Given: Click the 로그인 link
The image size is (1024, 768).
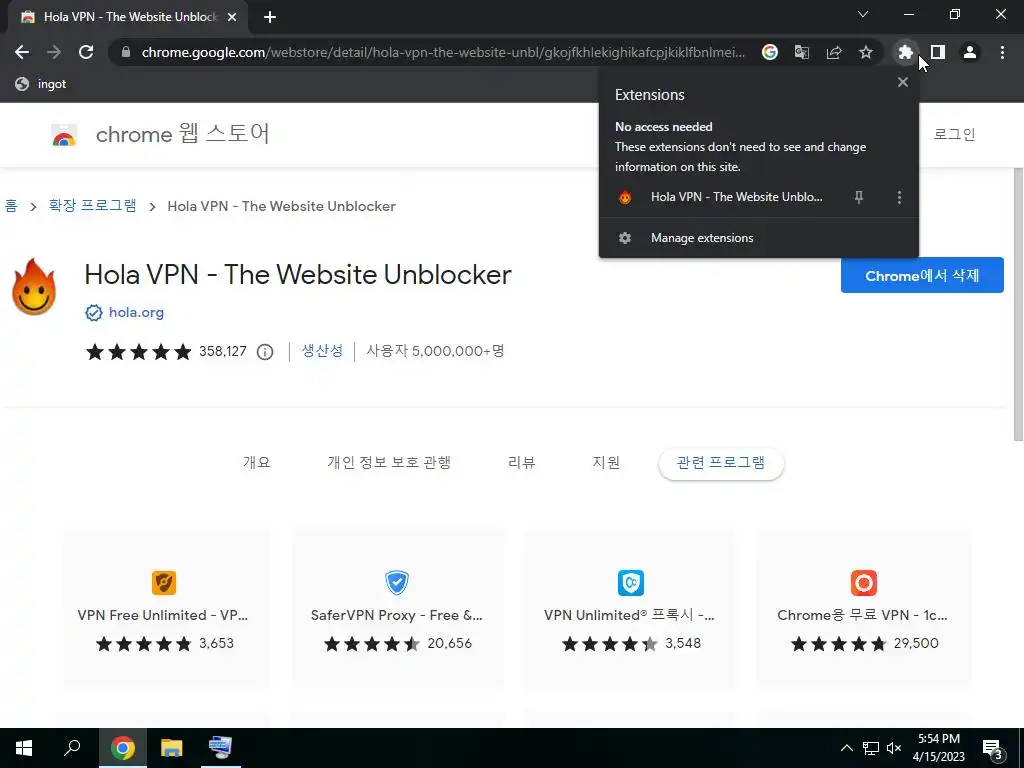Looking at the screenshot, I should 954,135.
